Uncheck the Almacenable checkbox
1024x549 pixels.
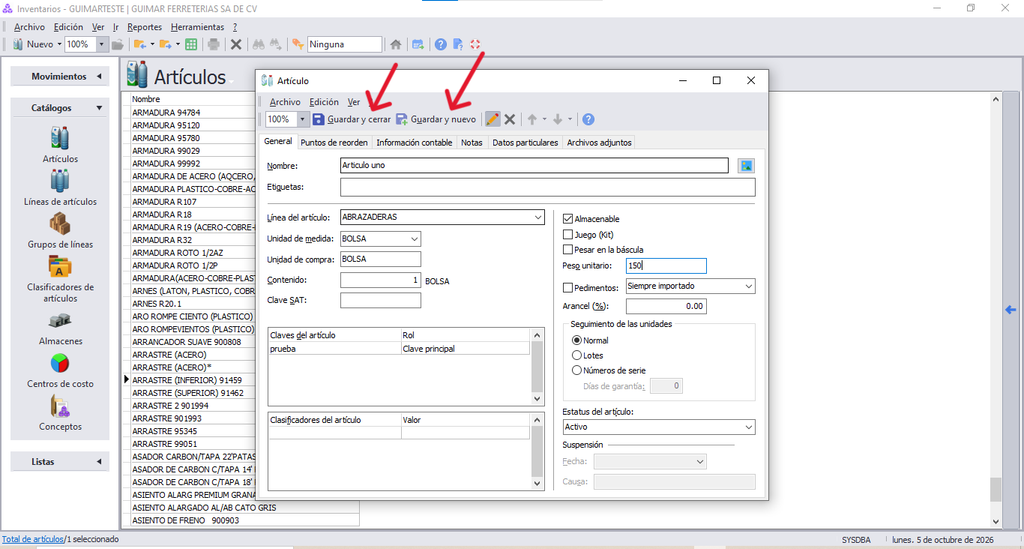[x=568, y=219]
